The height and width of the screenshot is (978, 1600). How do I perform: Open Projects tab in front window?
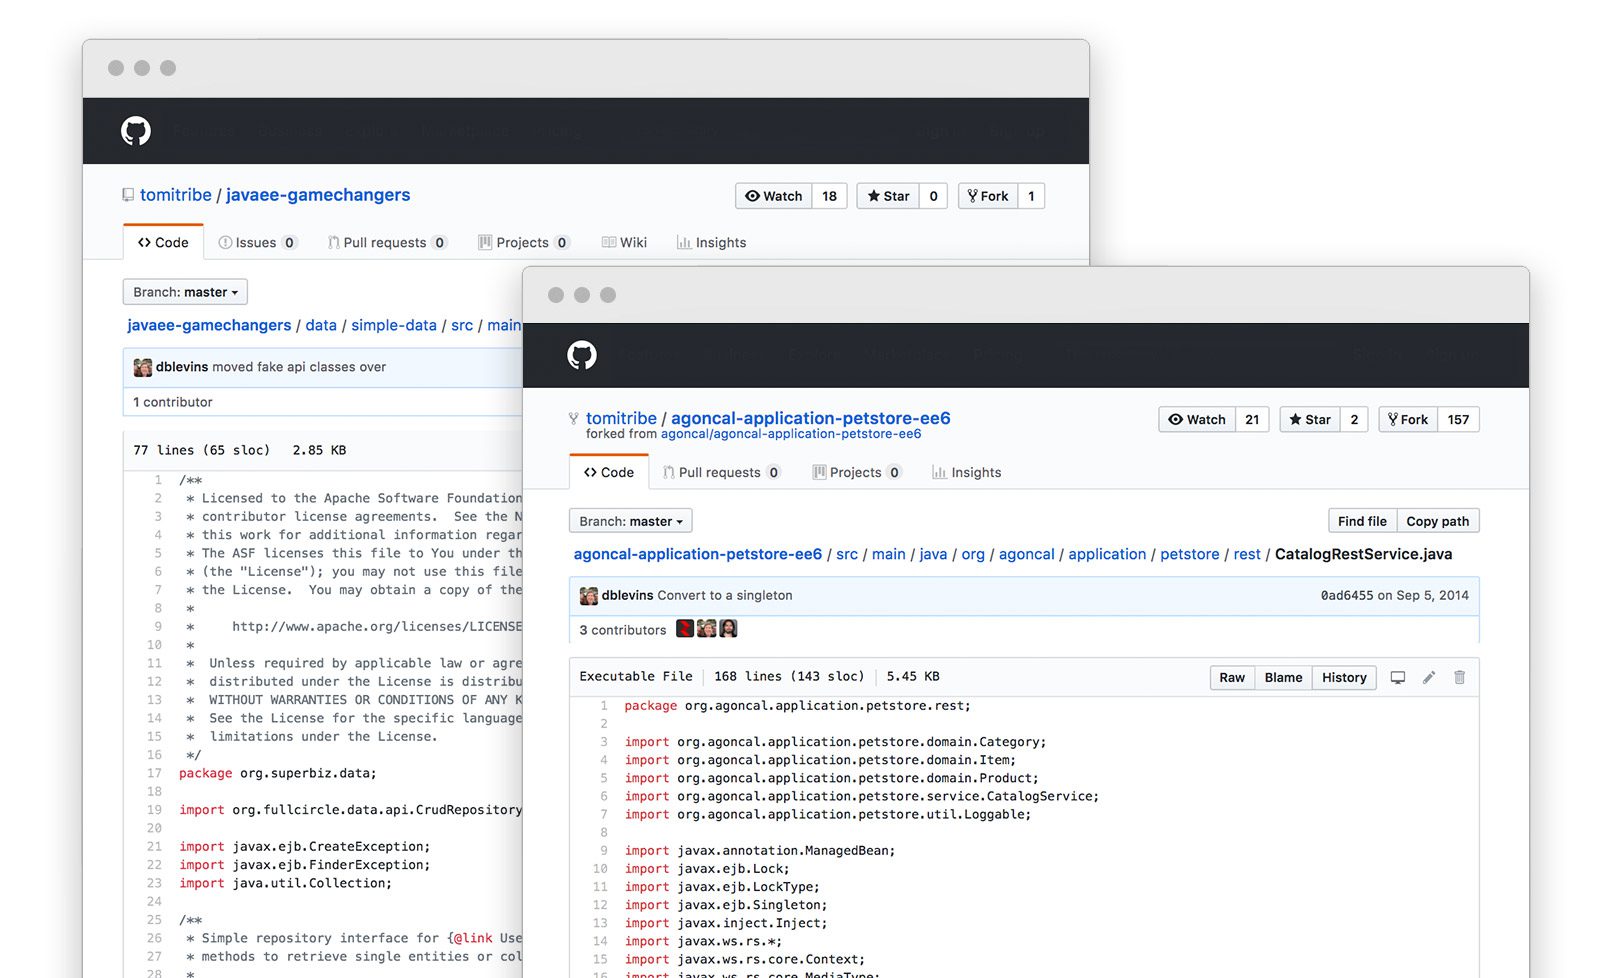pos(856,472)
